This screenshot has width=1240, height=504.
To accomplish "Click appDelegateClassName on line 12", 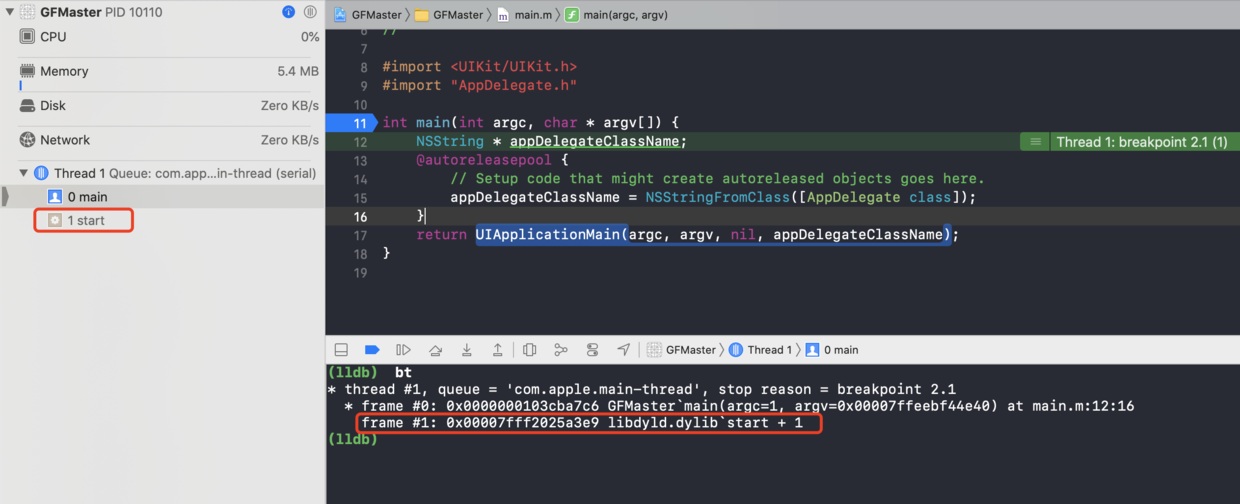I will pos(596,142).
